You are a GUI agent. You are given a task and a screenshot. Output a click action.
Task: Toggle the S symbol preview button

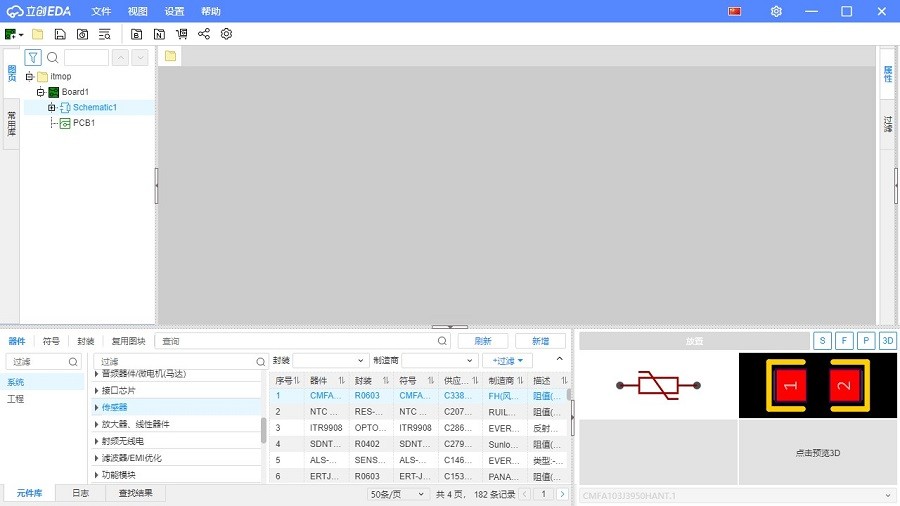[822, 341]
